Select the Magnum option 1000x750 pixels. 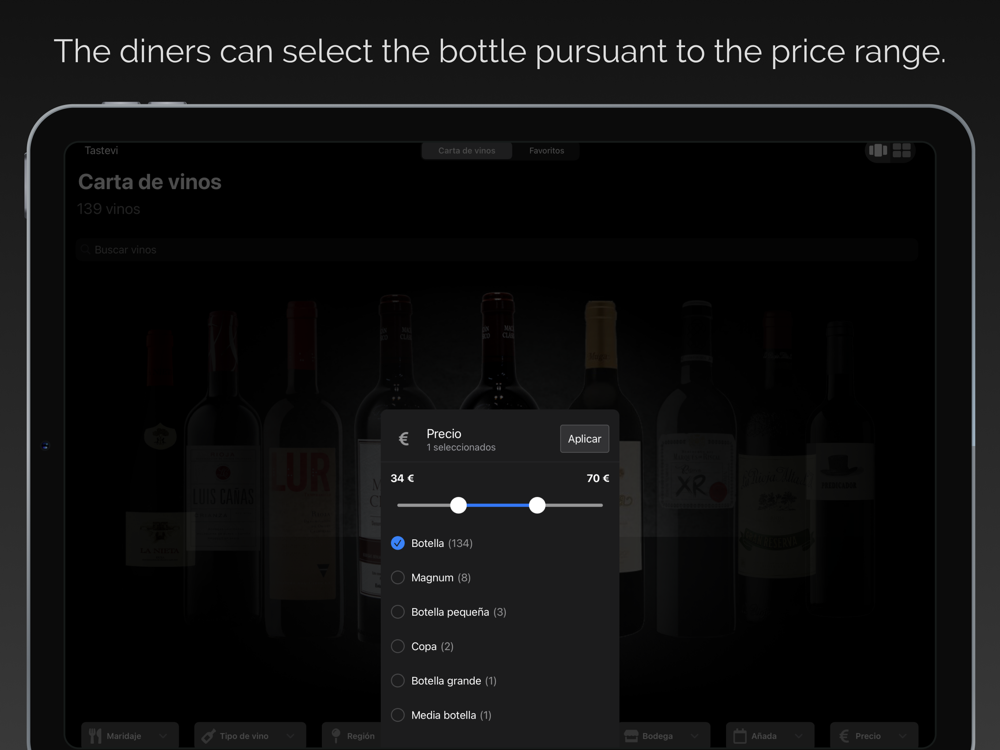click(430, 578)
